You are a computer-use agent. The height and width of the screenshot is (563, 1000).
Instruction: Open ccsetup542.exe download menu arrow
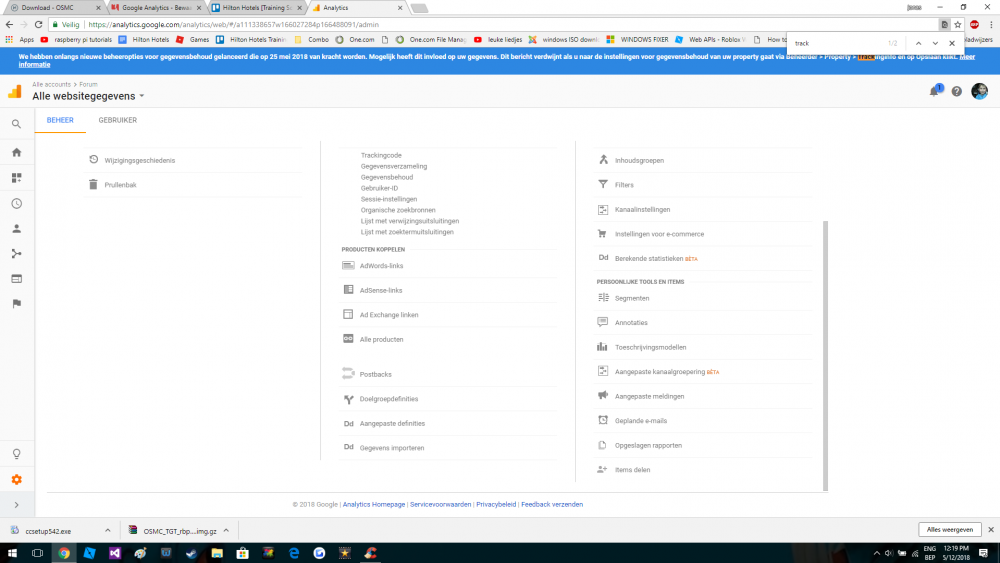pyautogui.click(x=108, y=530)
